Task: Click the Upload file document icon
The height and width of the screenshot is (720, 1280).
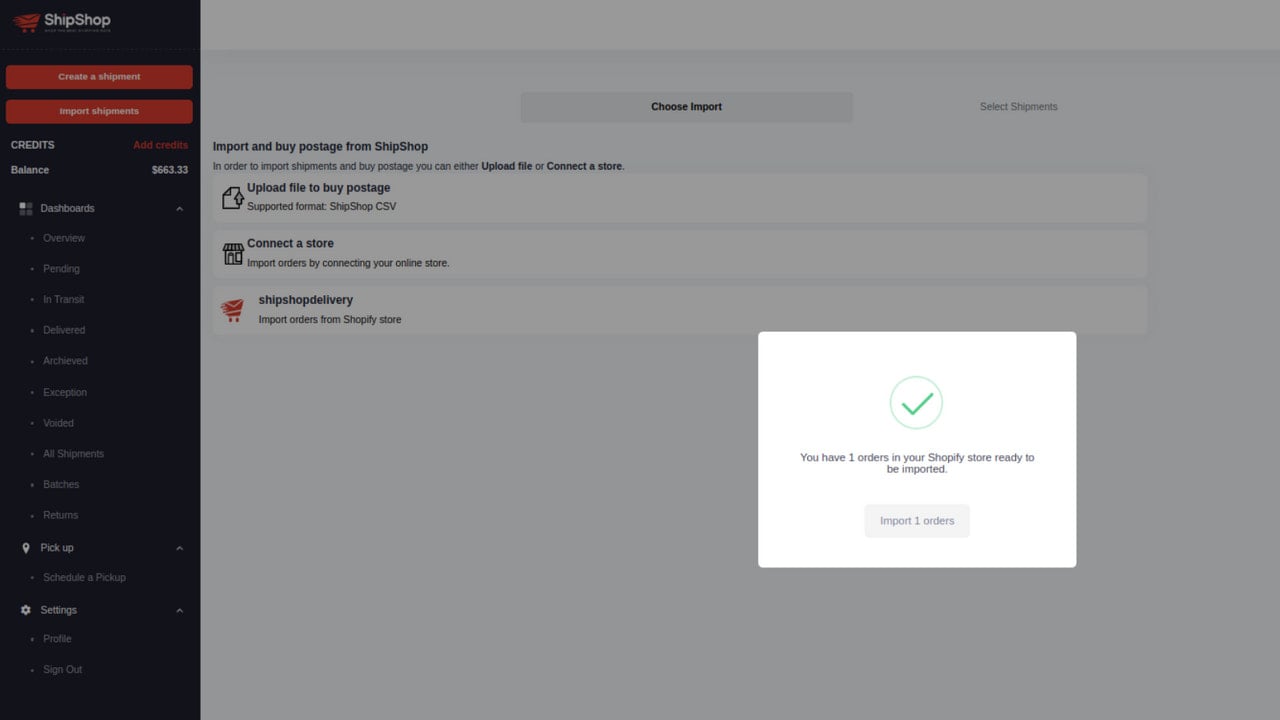Action: pyautogui.click(x=232, y=197)
